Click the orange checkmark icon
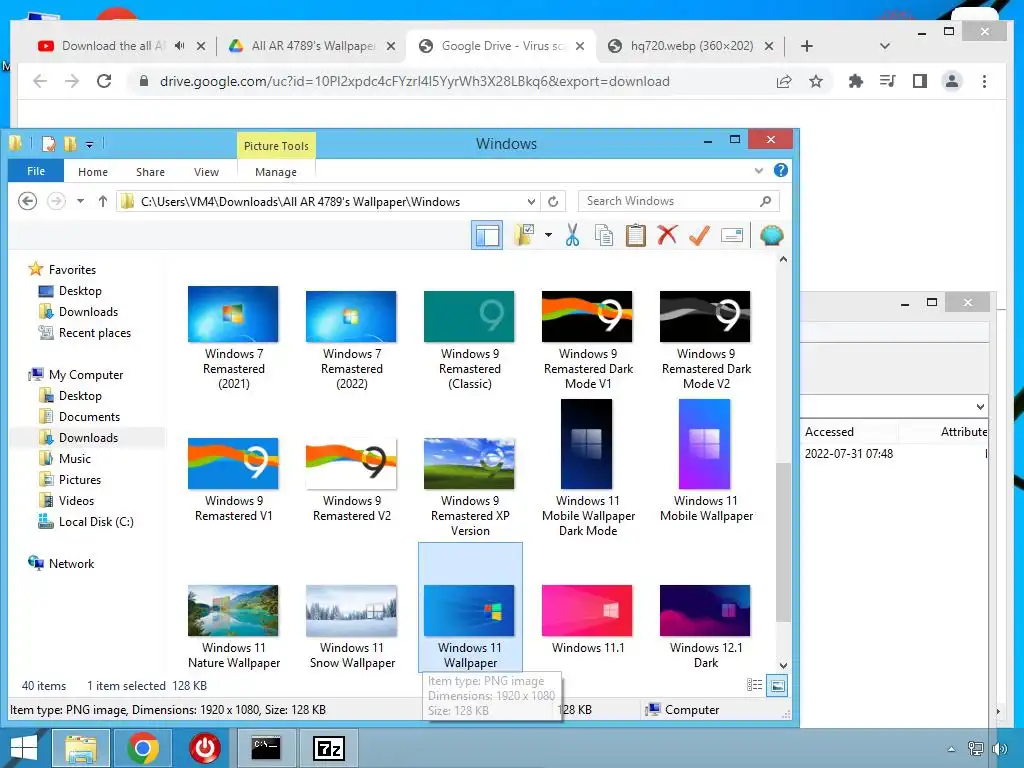The width and height of the screenshot is (1024, 768). tap(699, 235)
